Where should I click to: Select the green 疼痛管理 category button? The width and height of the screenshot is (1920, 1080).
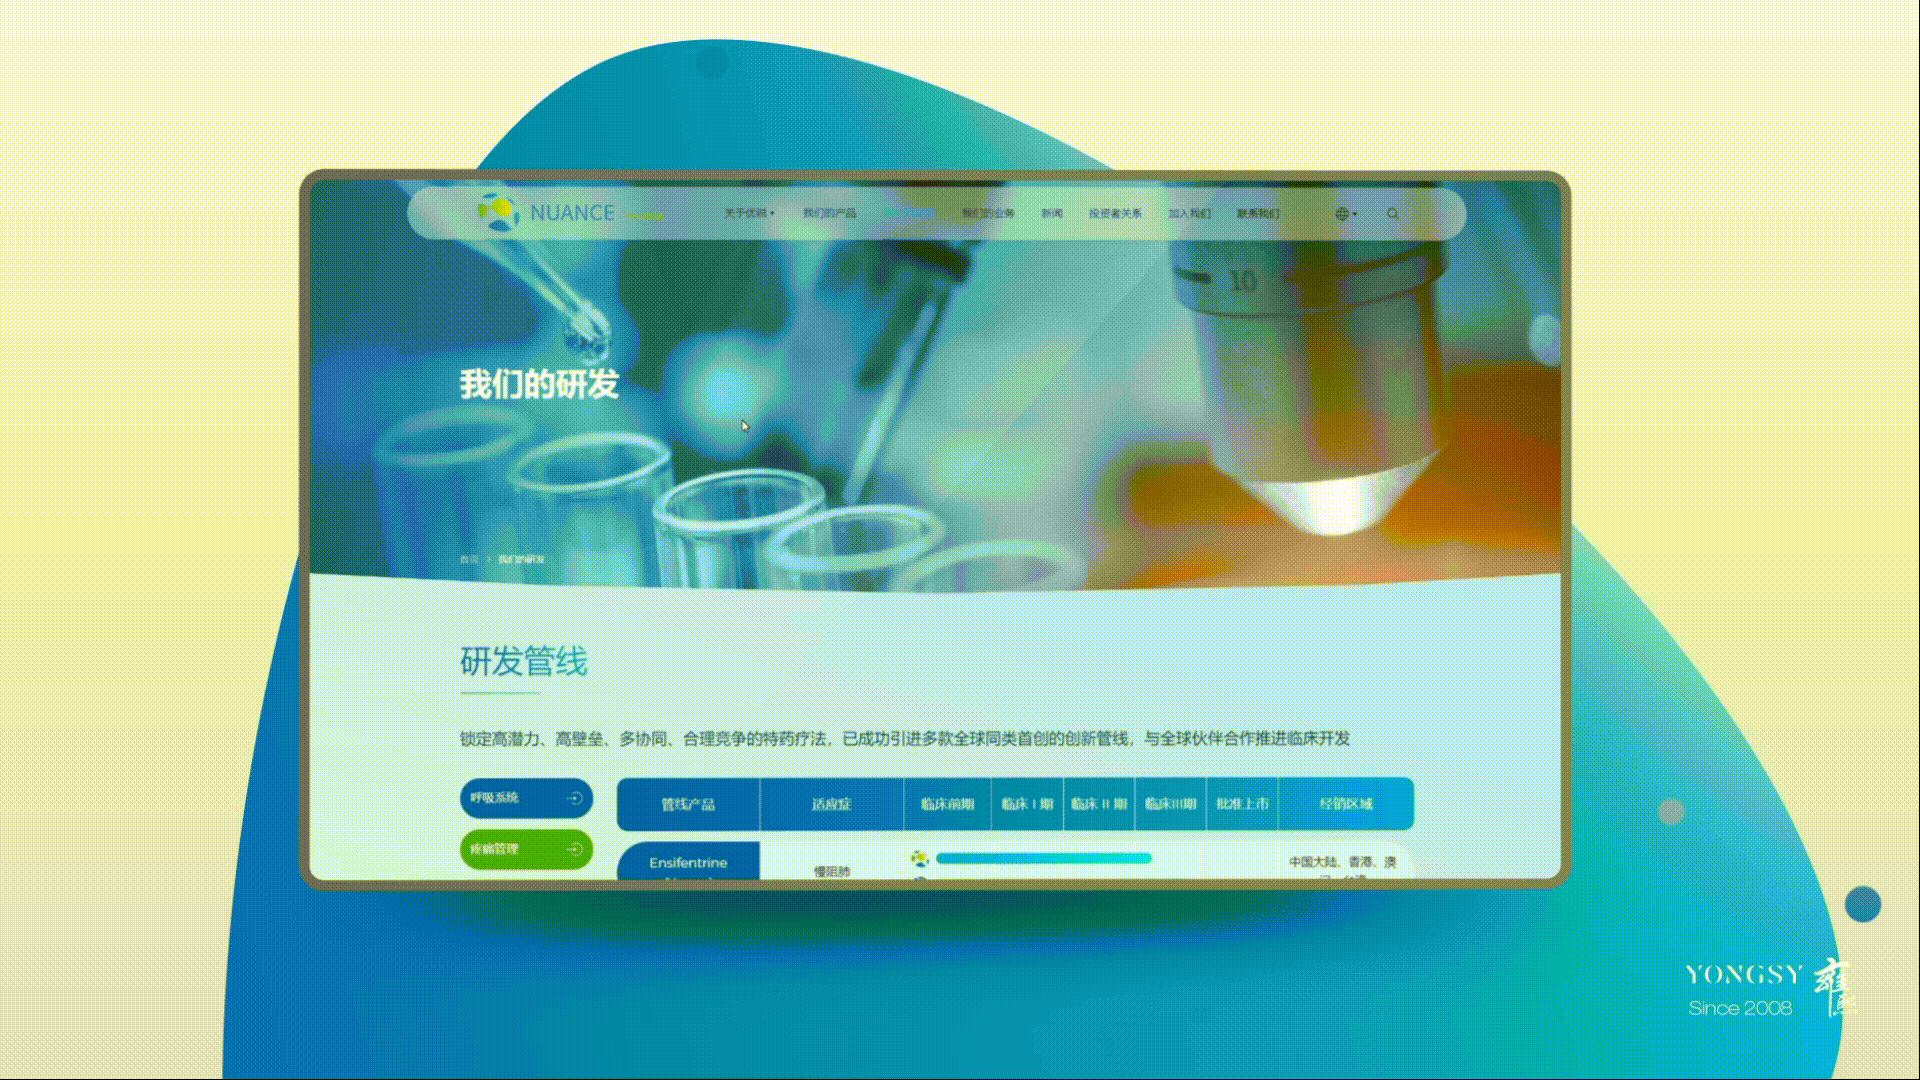[526, 849]
